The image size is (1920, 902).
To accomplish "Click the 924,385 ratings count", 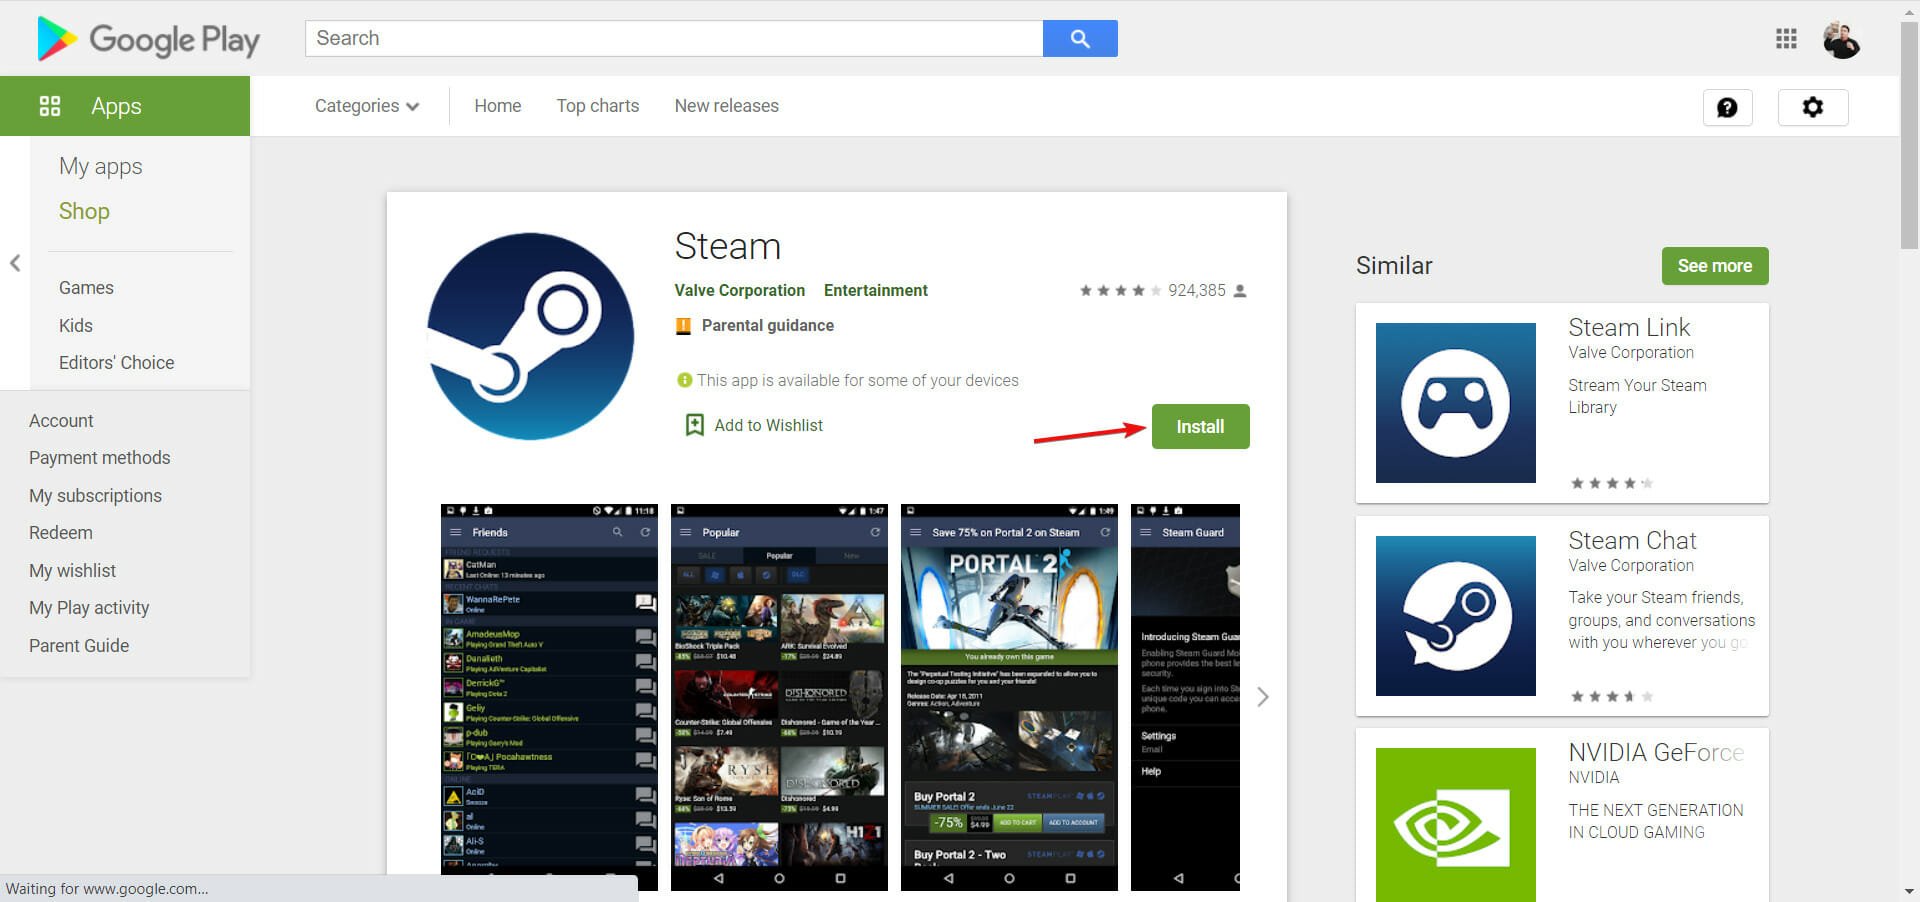I will tap(1197, 291).
